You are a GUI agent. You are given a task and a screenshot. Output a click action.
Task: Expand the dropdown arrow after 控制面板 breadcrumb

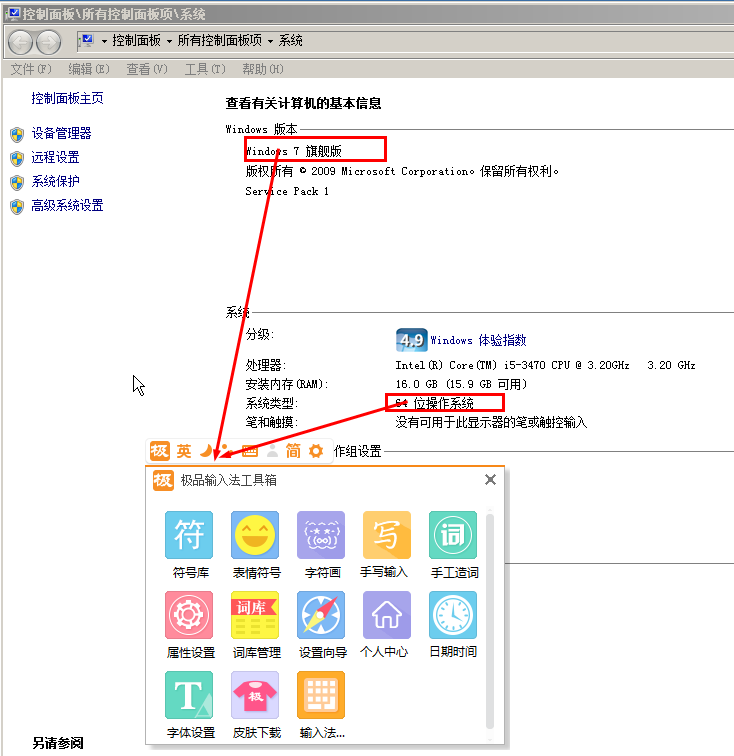coord(169,41)
